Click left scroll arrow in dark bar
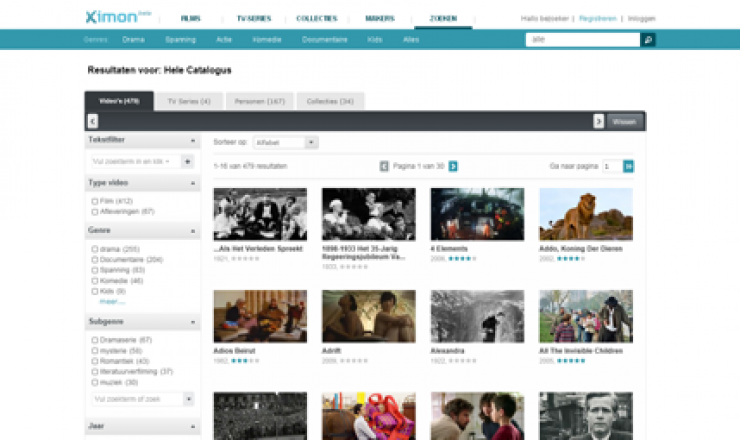 pyautogui.click(x=93, y=121)
